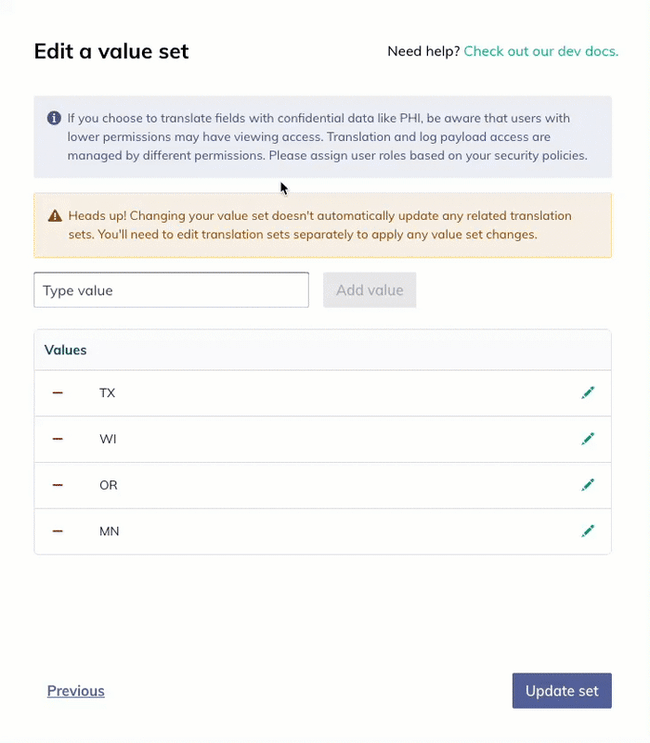Click the warning triangle icon
Viewport: 650px width, 743px height.
click(x=54, y=215)
